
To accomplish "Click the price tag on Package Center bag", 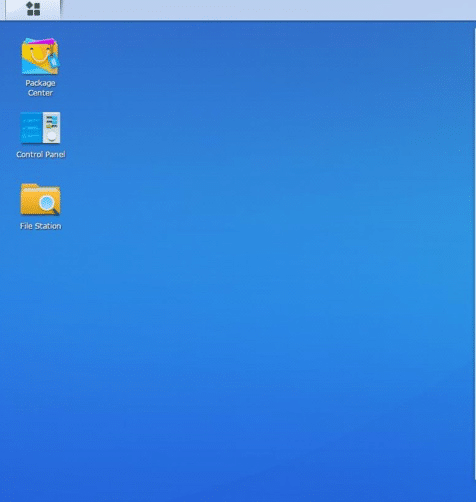I will pos(54,61).
